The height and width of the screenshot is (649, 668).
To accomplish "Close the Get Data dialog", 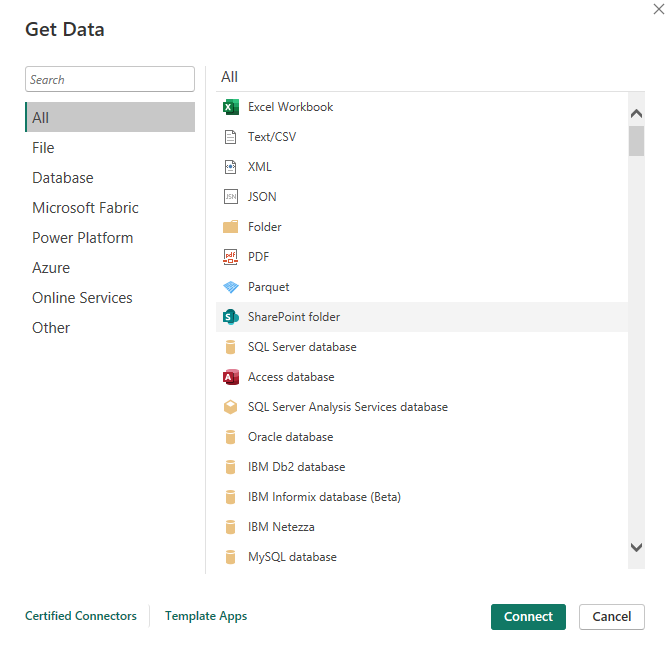I will (x=659, y=9).
